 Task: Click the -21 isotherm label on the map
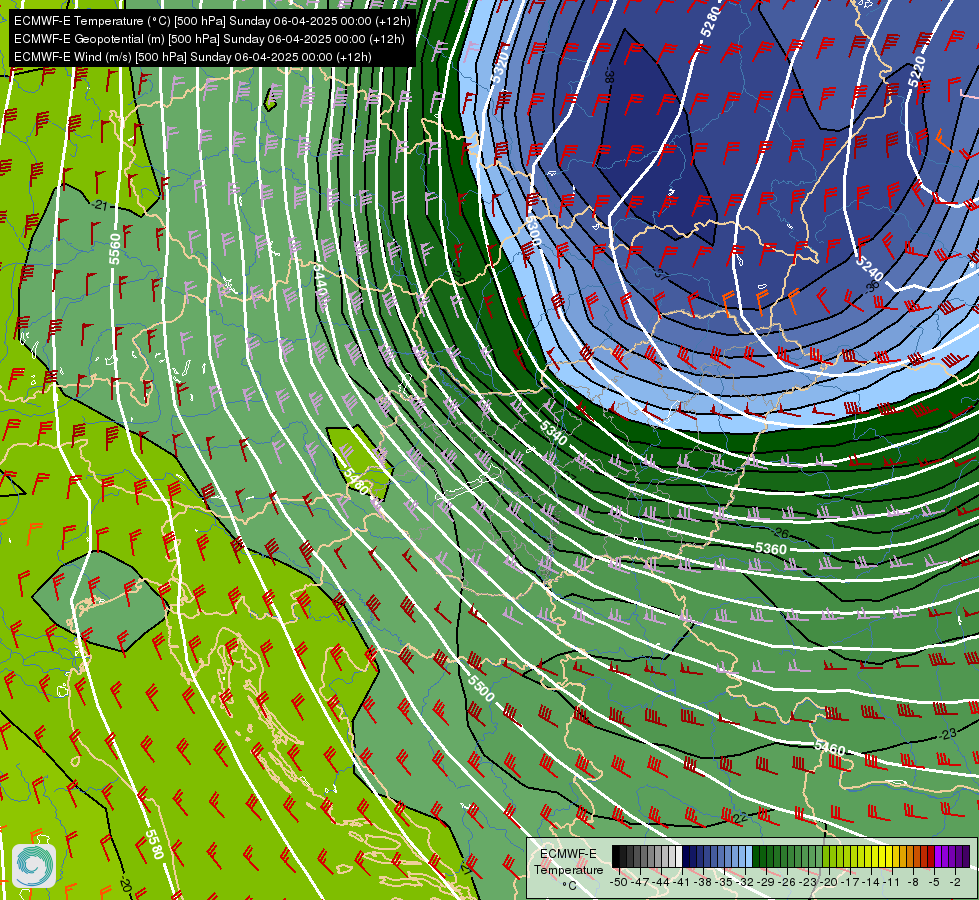99,205
